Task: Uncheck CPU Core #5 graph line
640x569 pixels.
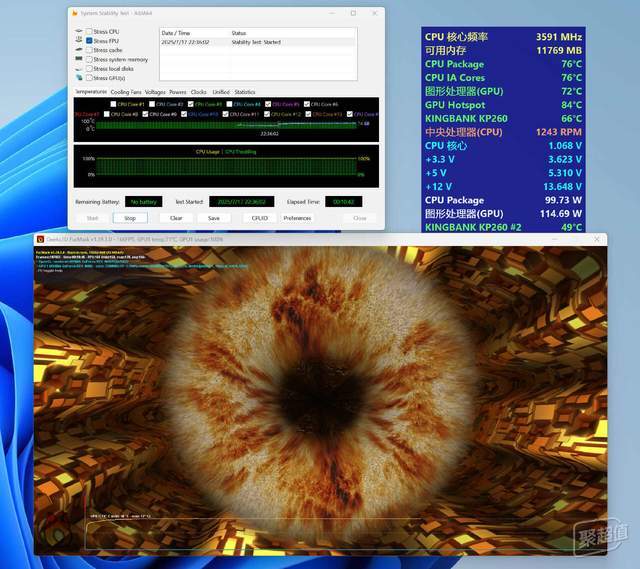Action: (x=268, y=104)
